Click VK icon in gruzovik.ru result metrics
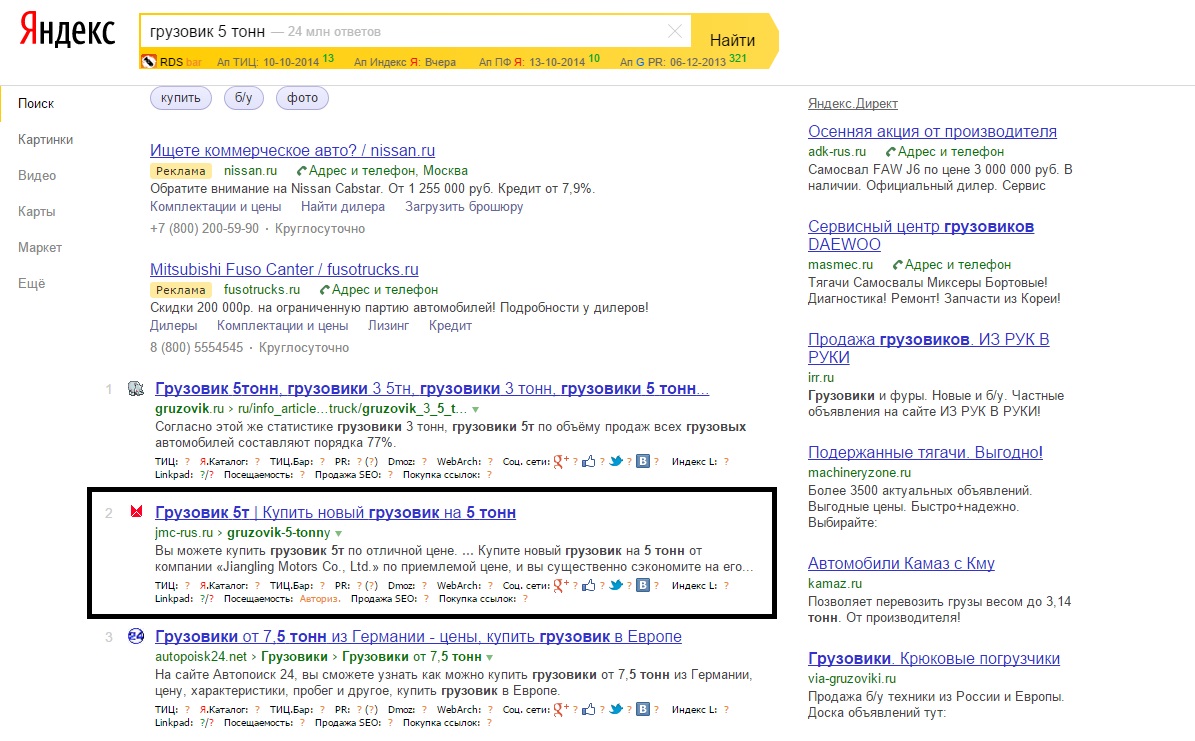This screenshot has height=741, width=1195. click(x=643, y=461)
